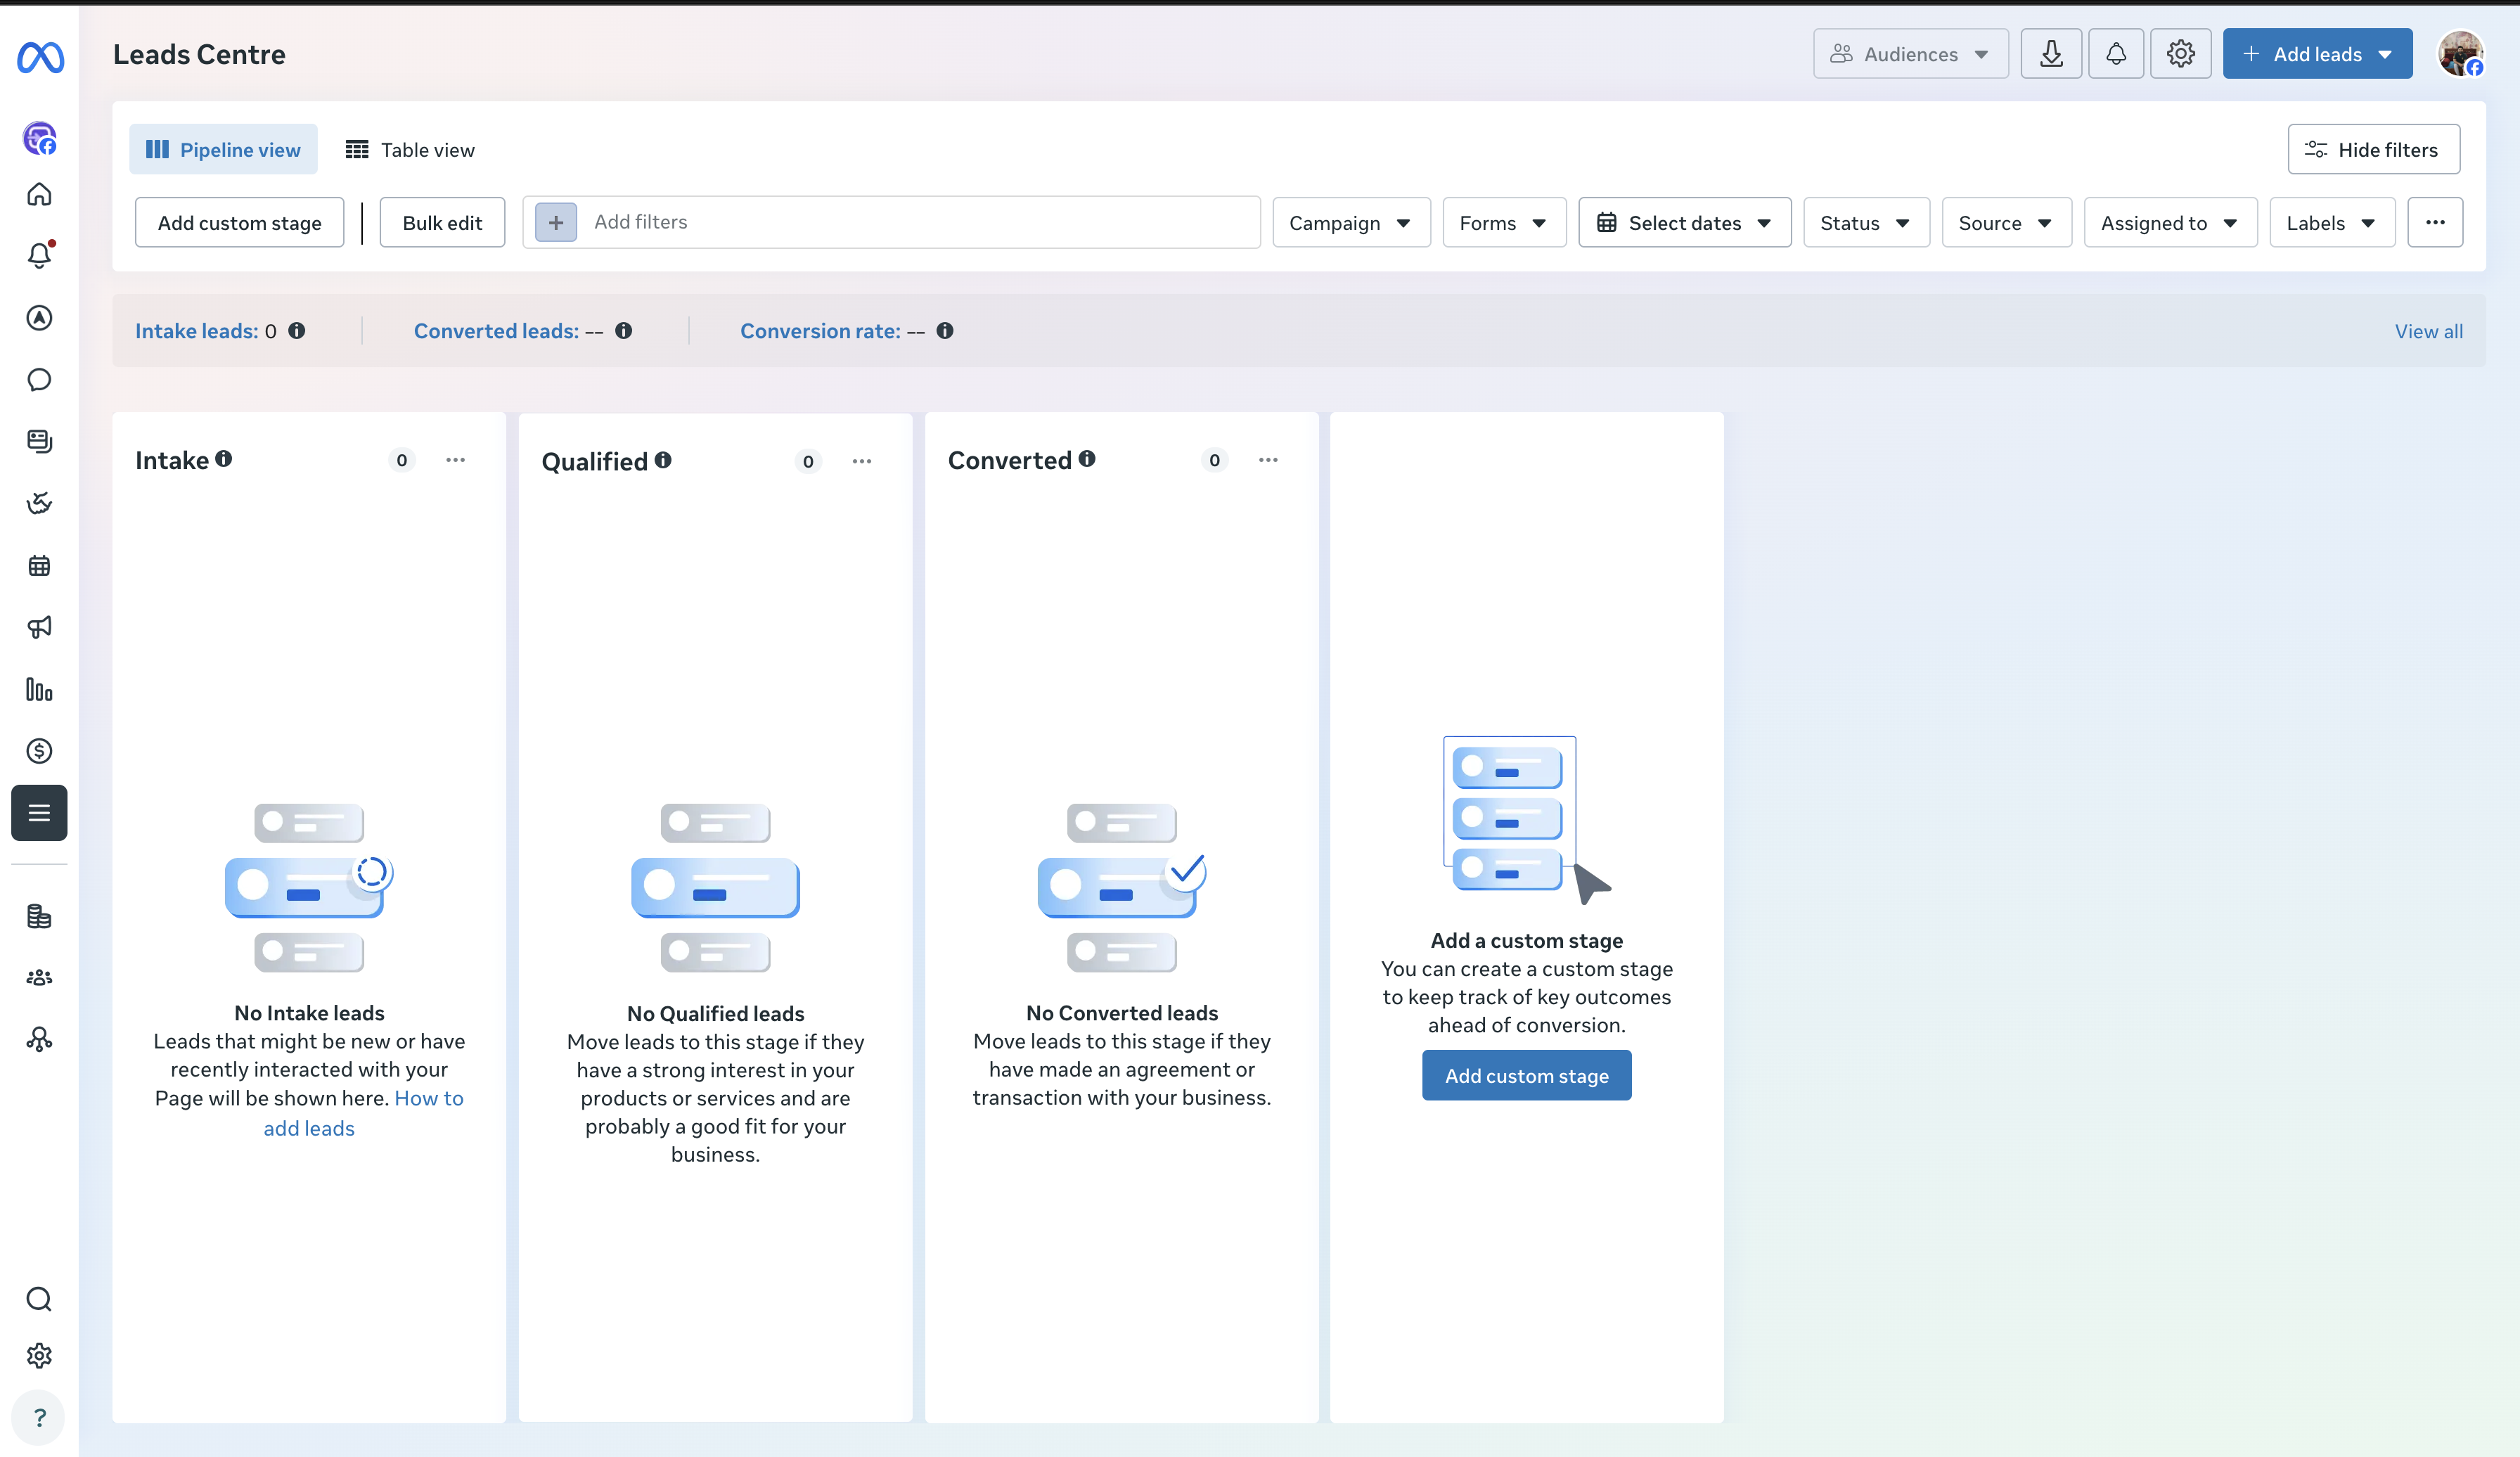Switch to Pipeline view tab
Screen dimensions: 2520x1457
coord(223,149)
